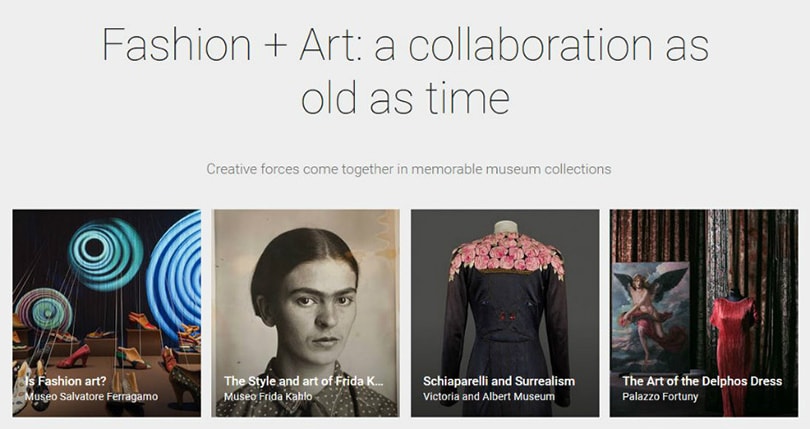Open the 'Is Fashion art?' card title
Viewport: 810px width, 429px height.
(67, 381)
